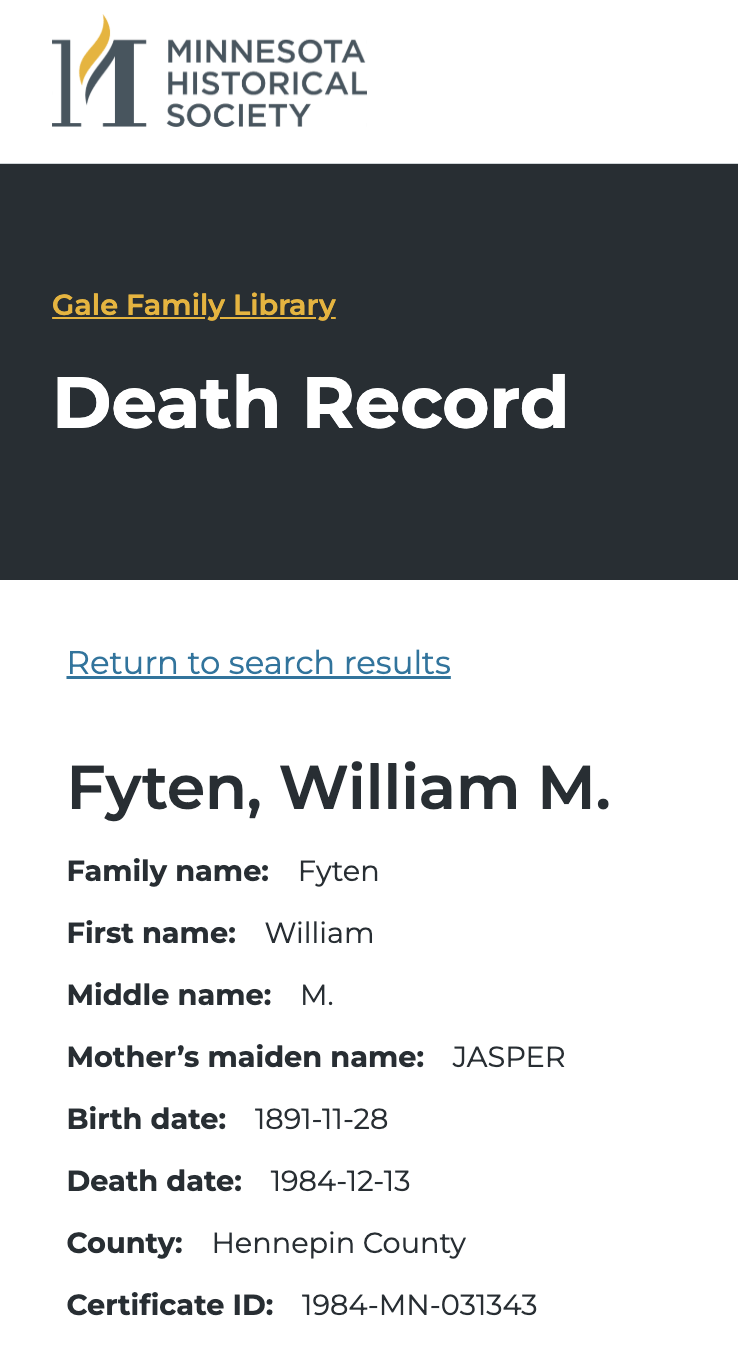Click the County label
The height and width of the screenshot is (1354, 738).
coord(125,1244)
